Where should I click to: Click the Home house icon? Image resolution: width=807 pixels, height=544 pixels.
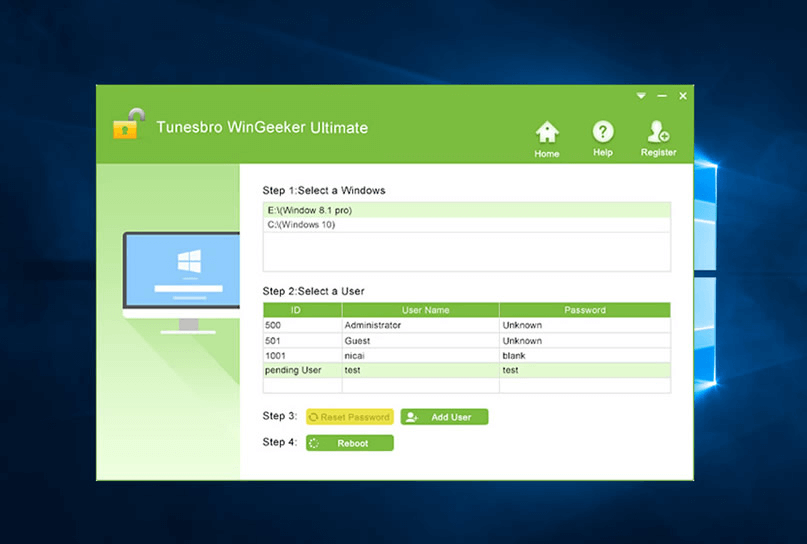546,132
